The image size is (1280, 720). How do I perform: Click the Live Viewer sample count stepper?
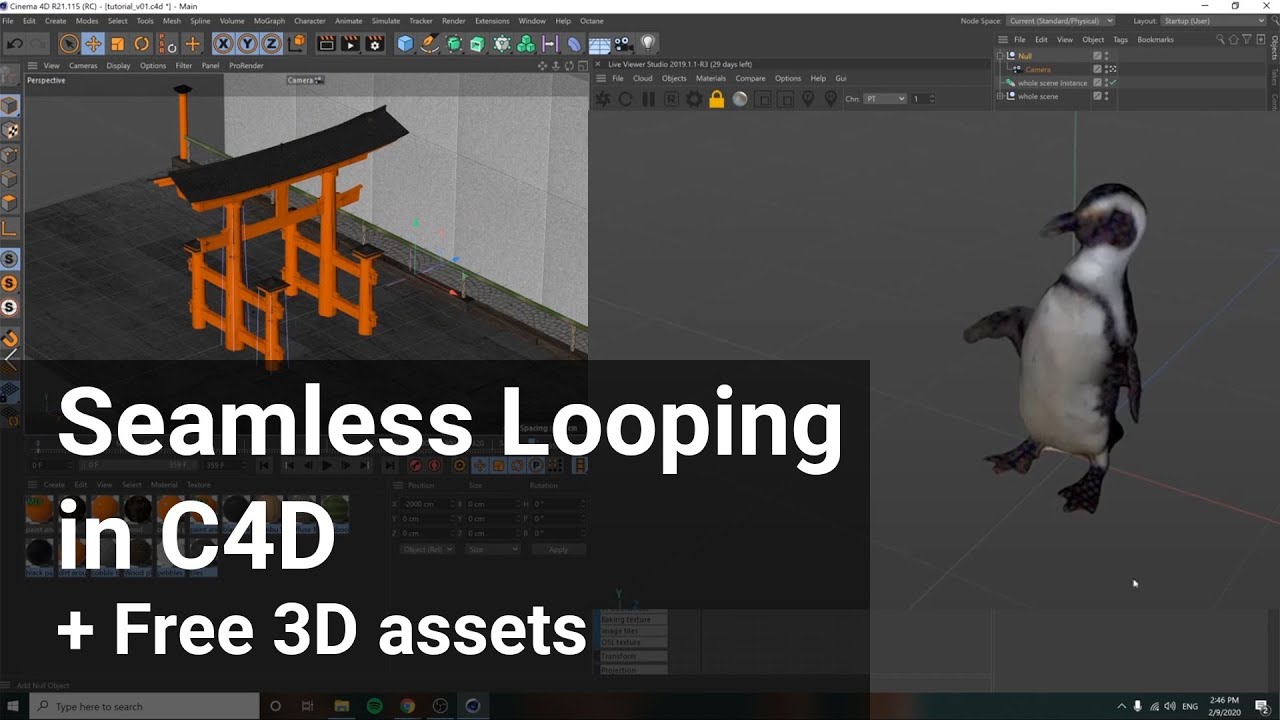[932, 98]
